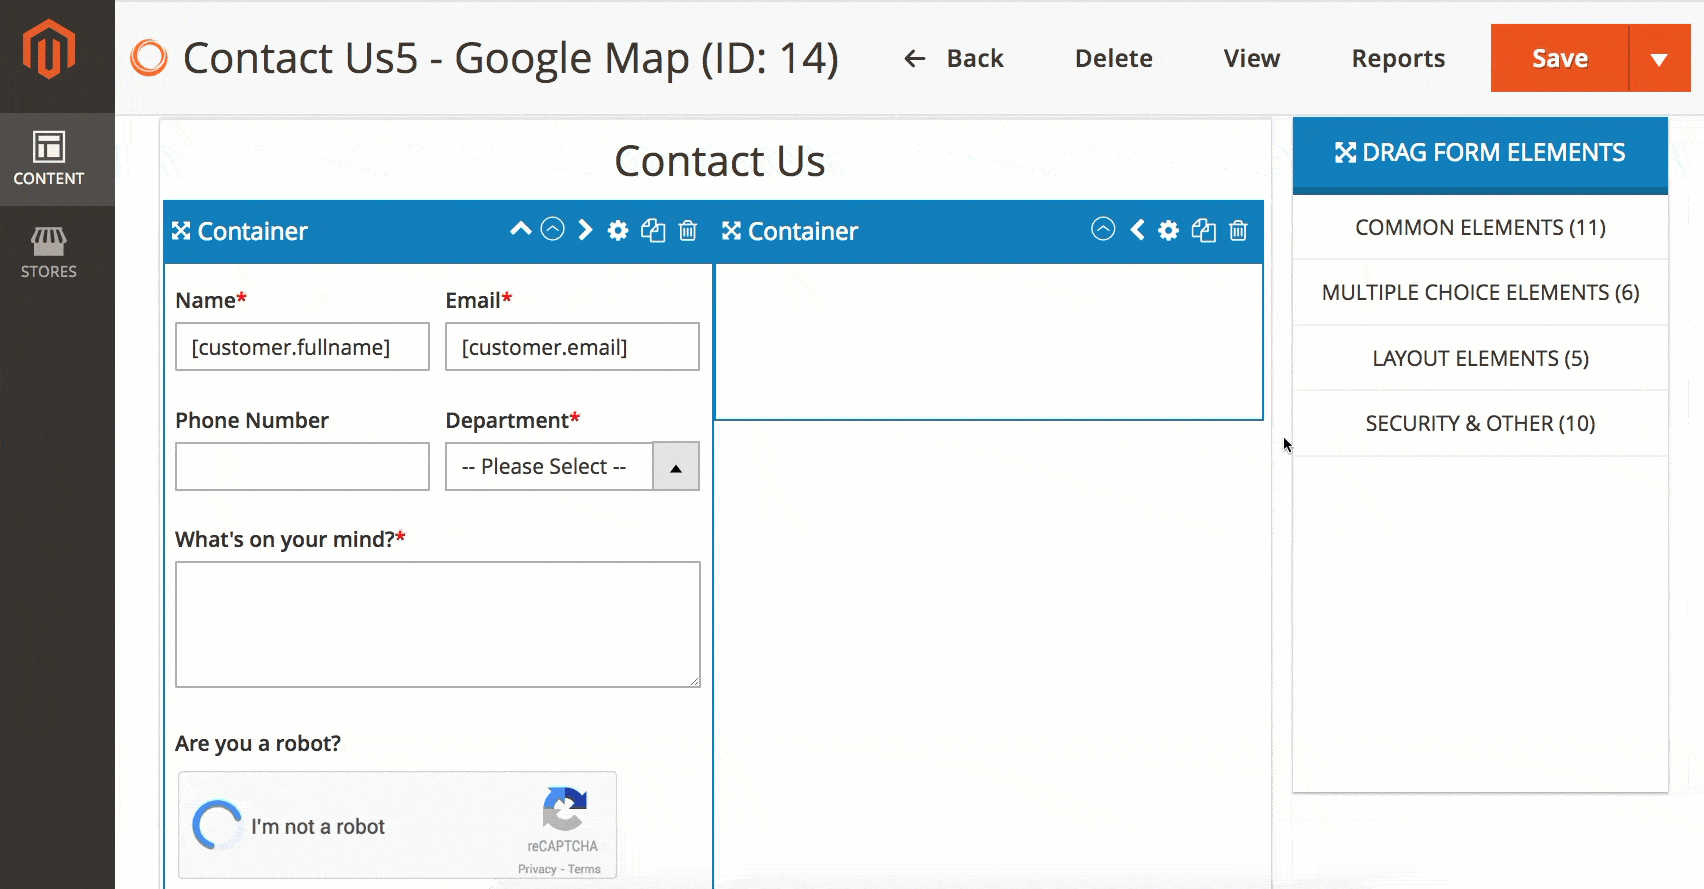Image resolution: width=1704 pixels, height=889 pixels.
Task: Grab the left Container move handle icon
Action: tap(181, 231)
